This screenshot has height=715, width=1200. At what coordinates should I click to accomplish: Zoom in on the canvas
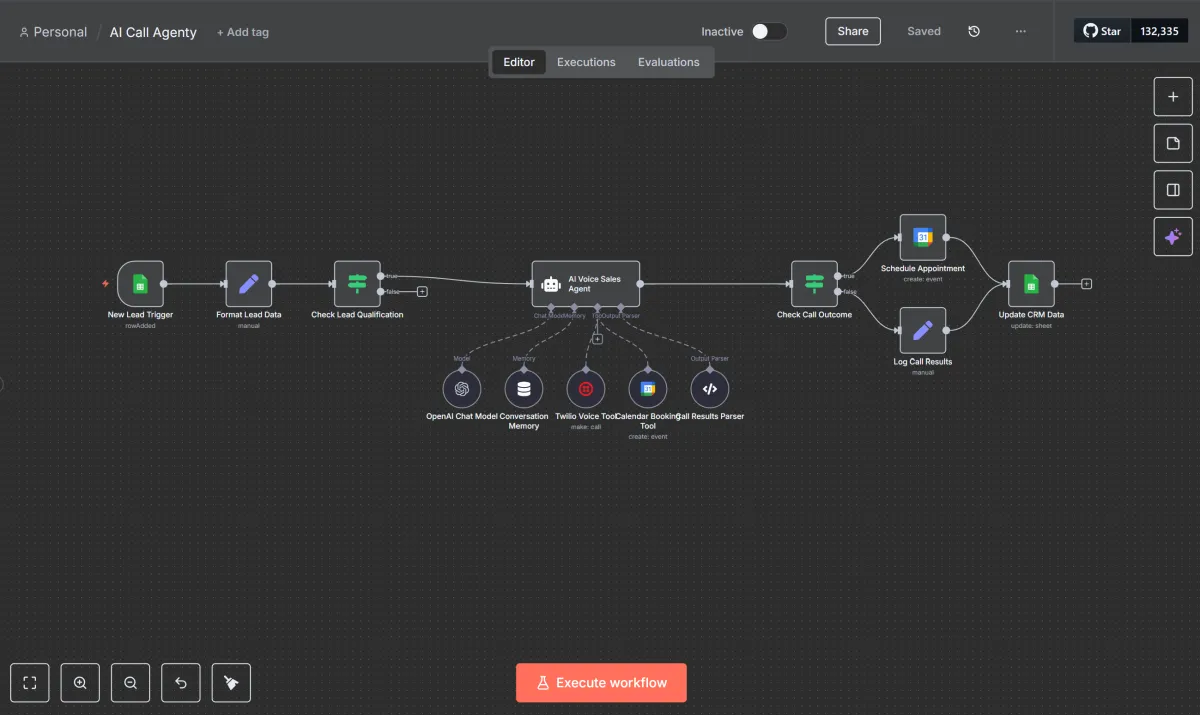(x=80, y=683)
